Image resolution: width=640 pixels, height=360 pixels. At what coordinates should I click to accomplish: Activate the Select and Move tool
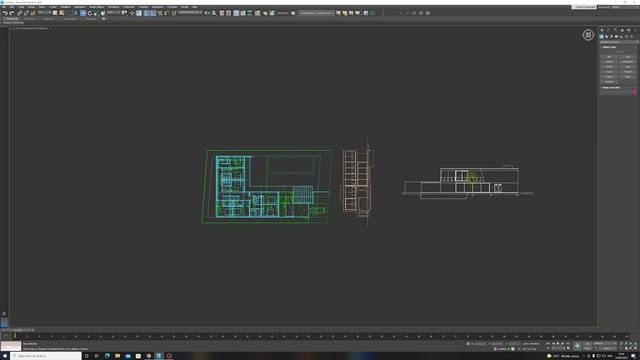pos(83,13)
